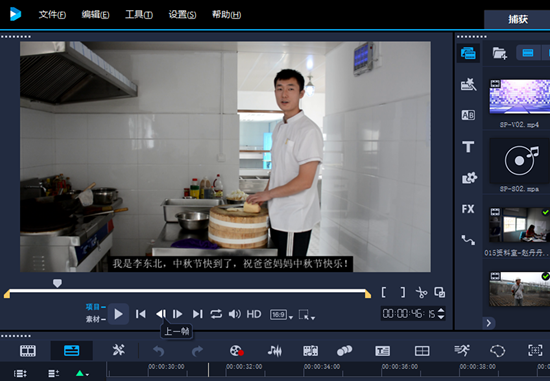
Task: Click the import media folder icon
Action: 499,53
